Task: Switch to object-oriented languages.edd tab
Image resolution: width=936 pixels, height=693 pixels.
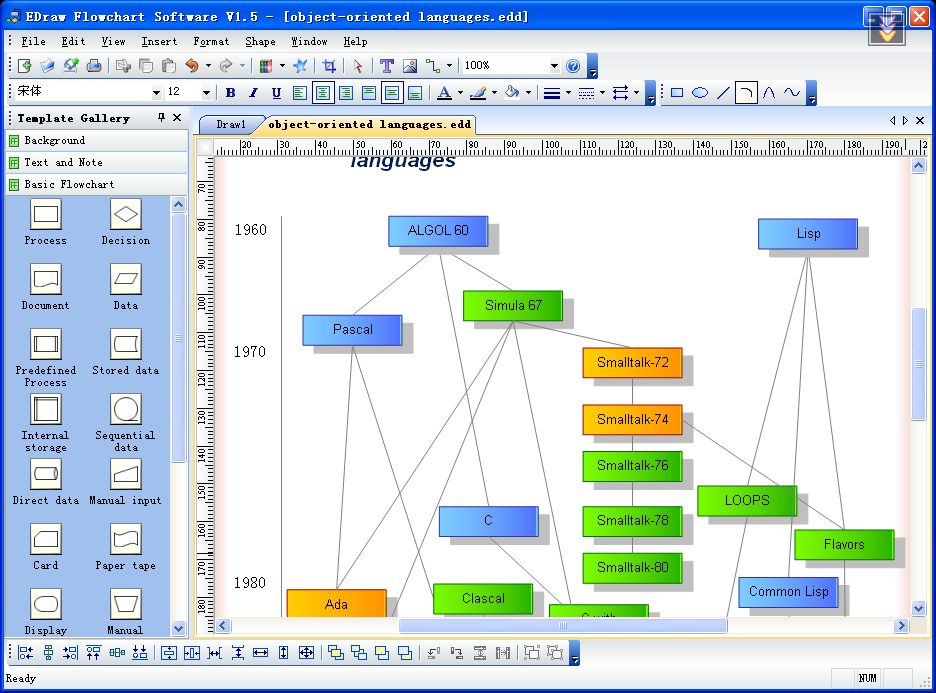Action: click(370, 124)
